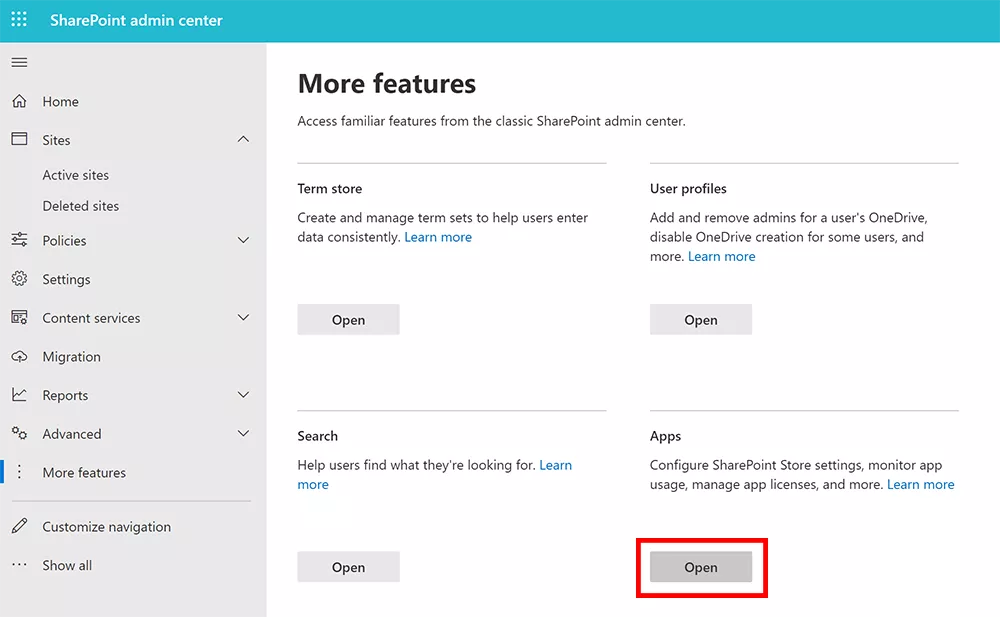Click the Advanced gears icon
1000x617 pixels.
pyautogui.click(x=19, y=433)
